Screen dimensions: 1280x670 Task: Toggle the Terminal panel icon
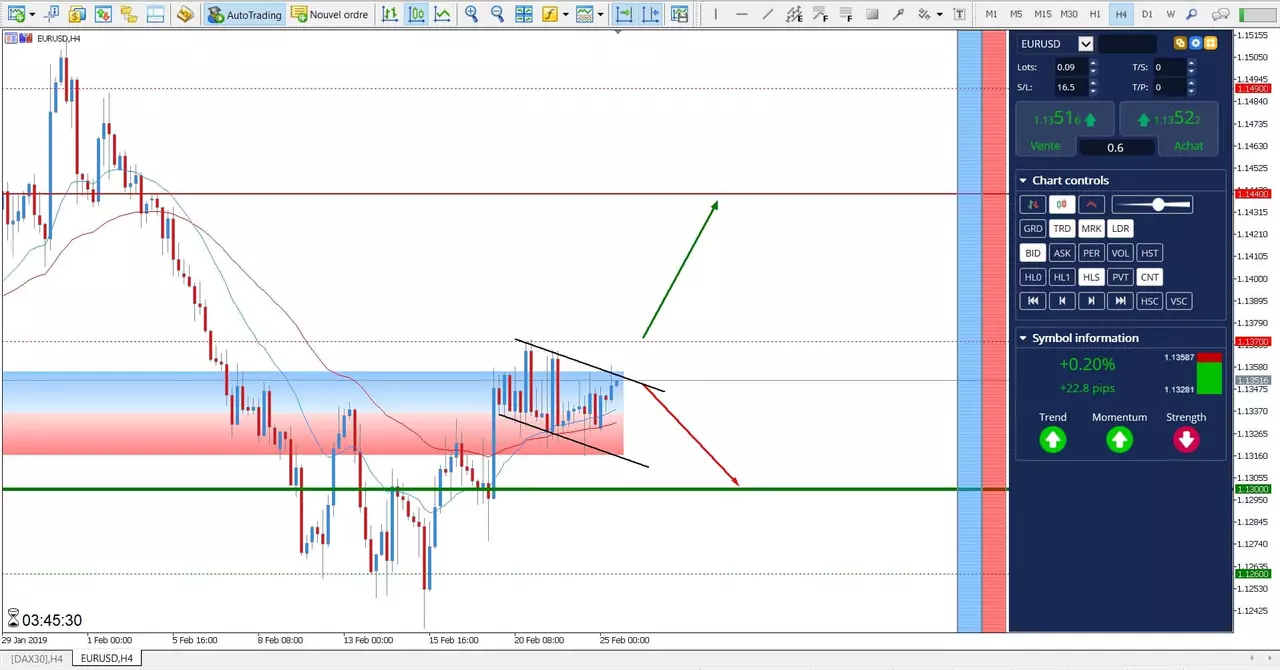[154, 14]
